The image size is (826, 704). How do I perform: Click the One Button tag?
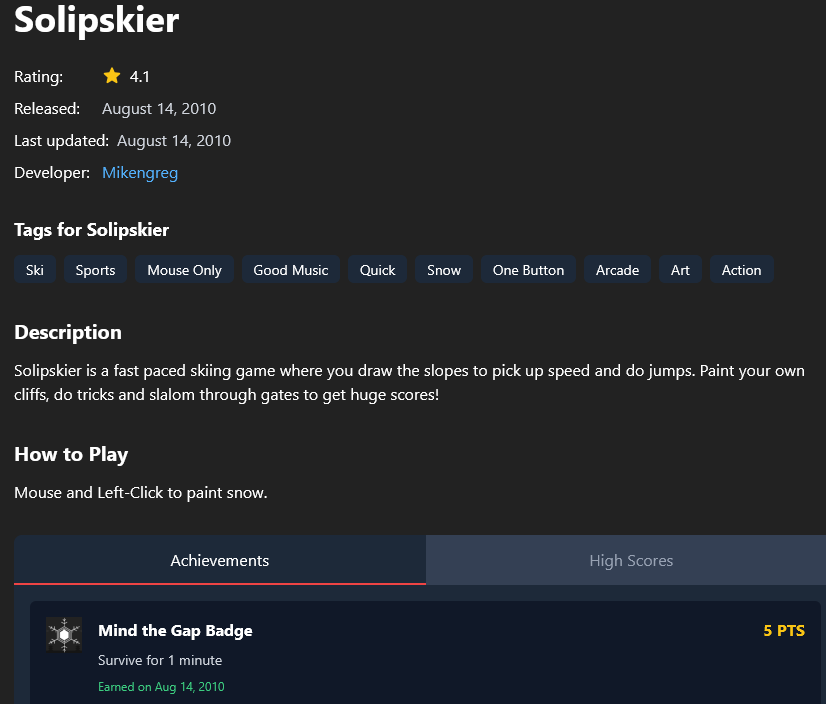pos(528,270)
